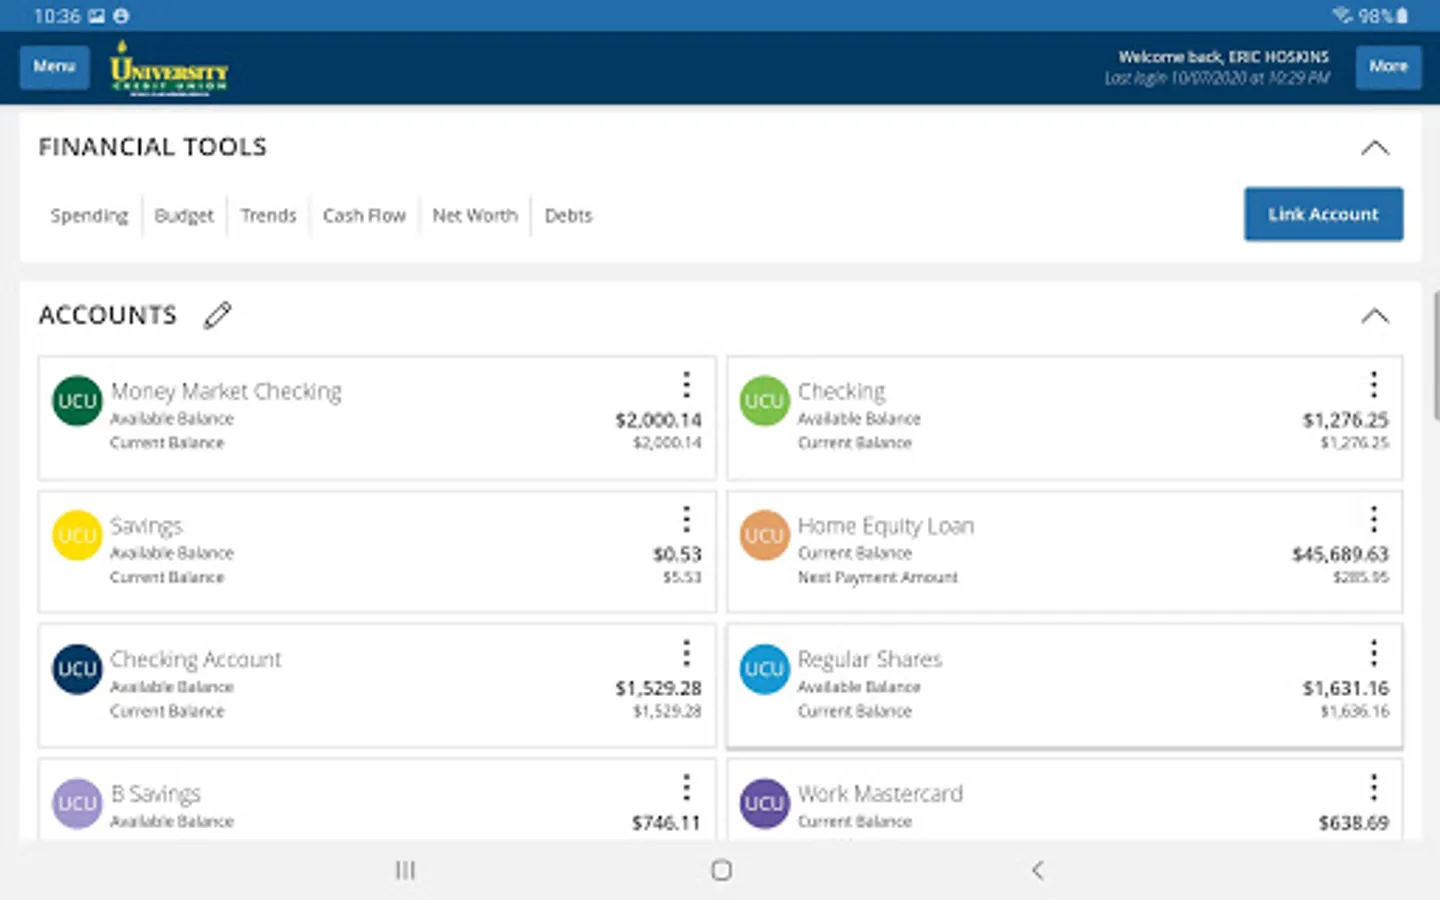Viewport: 1440px width, 900px height.
Task: Click the vertical scrollbar on right edge
Action: [x=1435, y=355]
